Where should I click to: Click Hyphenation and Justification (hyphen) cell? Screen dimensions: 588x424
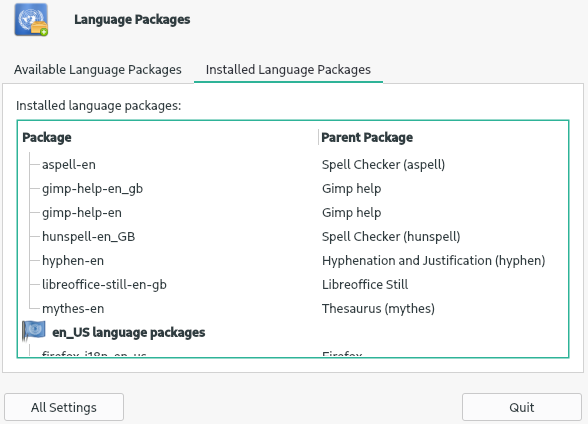434,261
